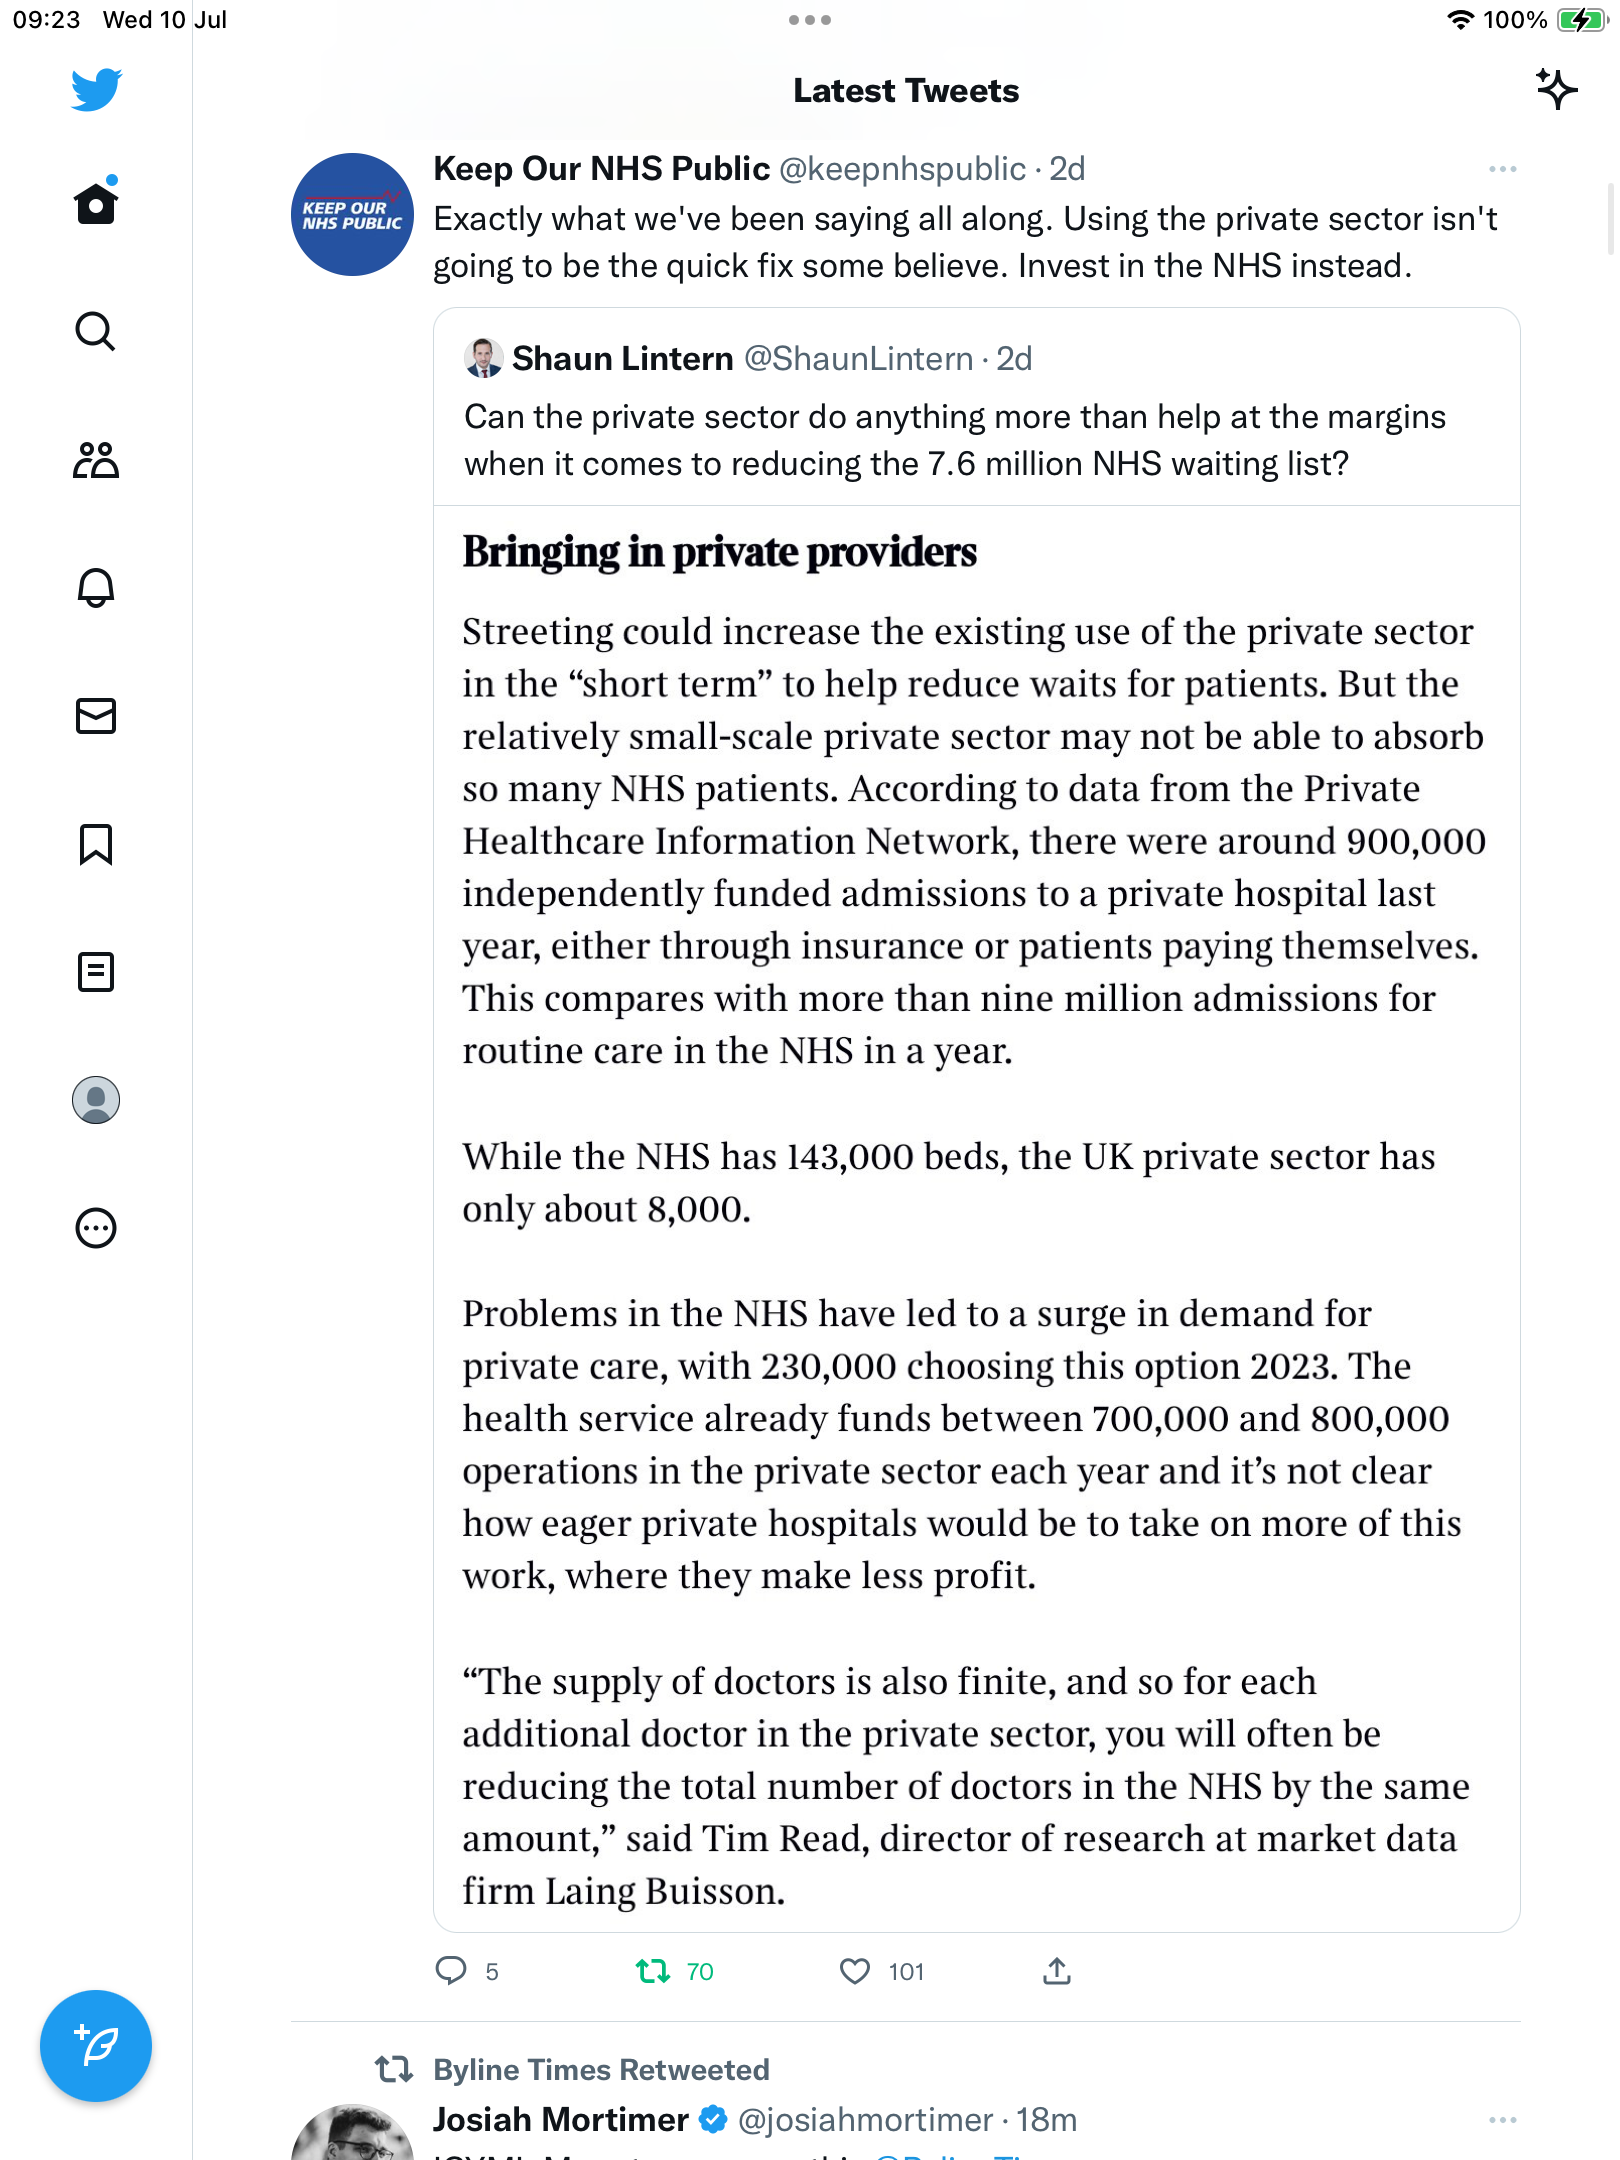
Task: Reply to the Keep Our NHS Public tweet
Action: tap(451, 1971)
